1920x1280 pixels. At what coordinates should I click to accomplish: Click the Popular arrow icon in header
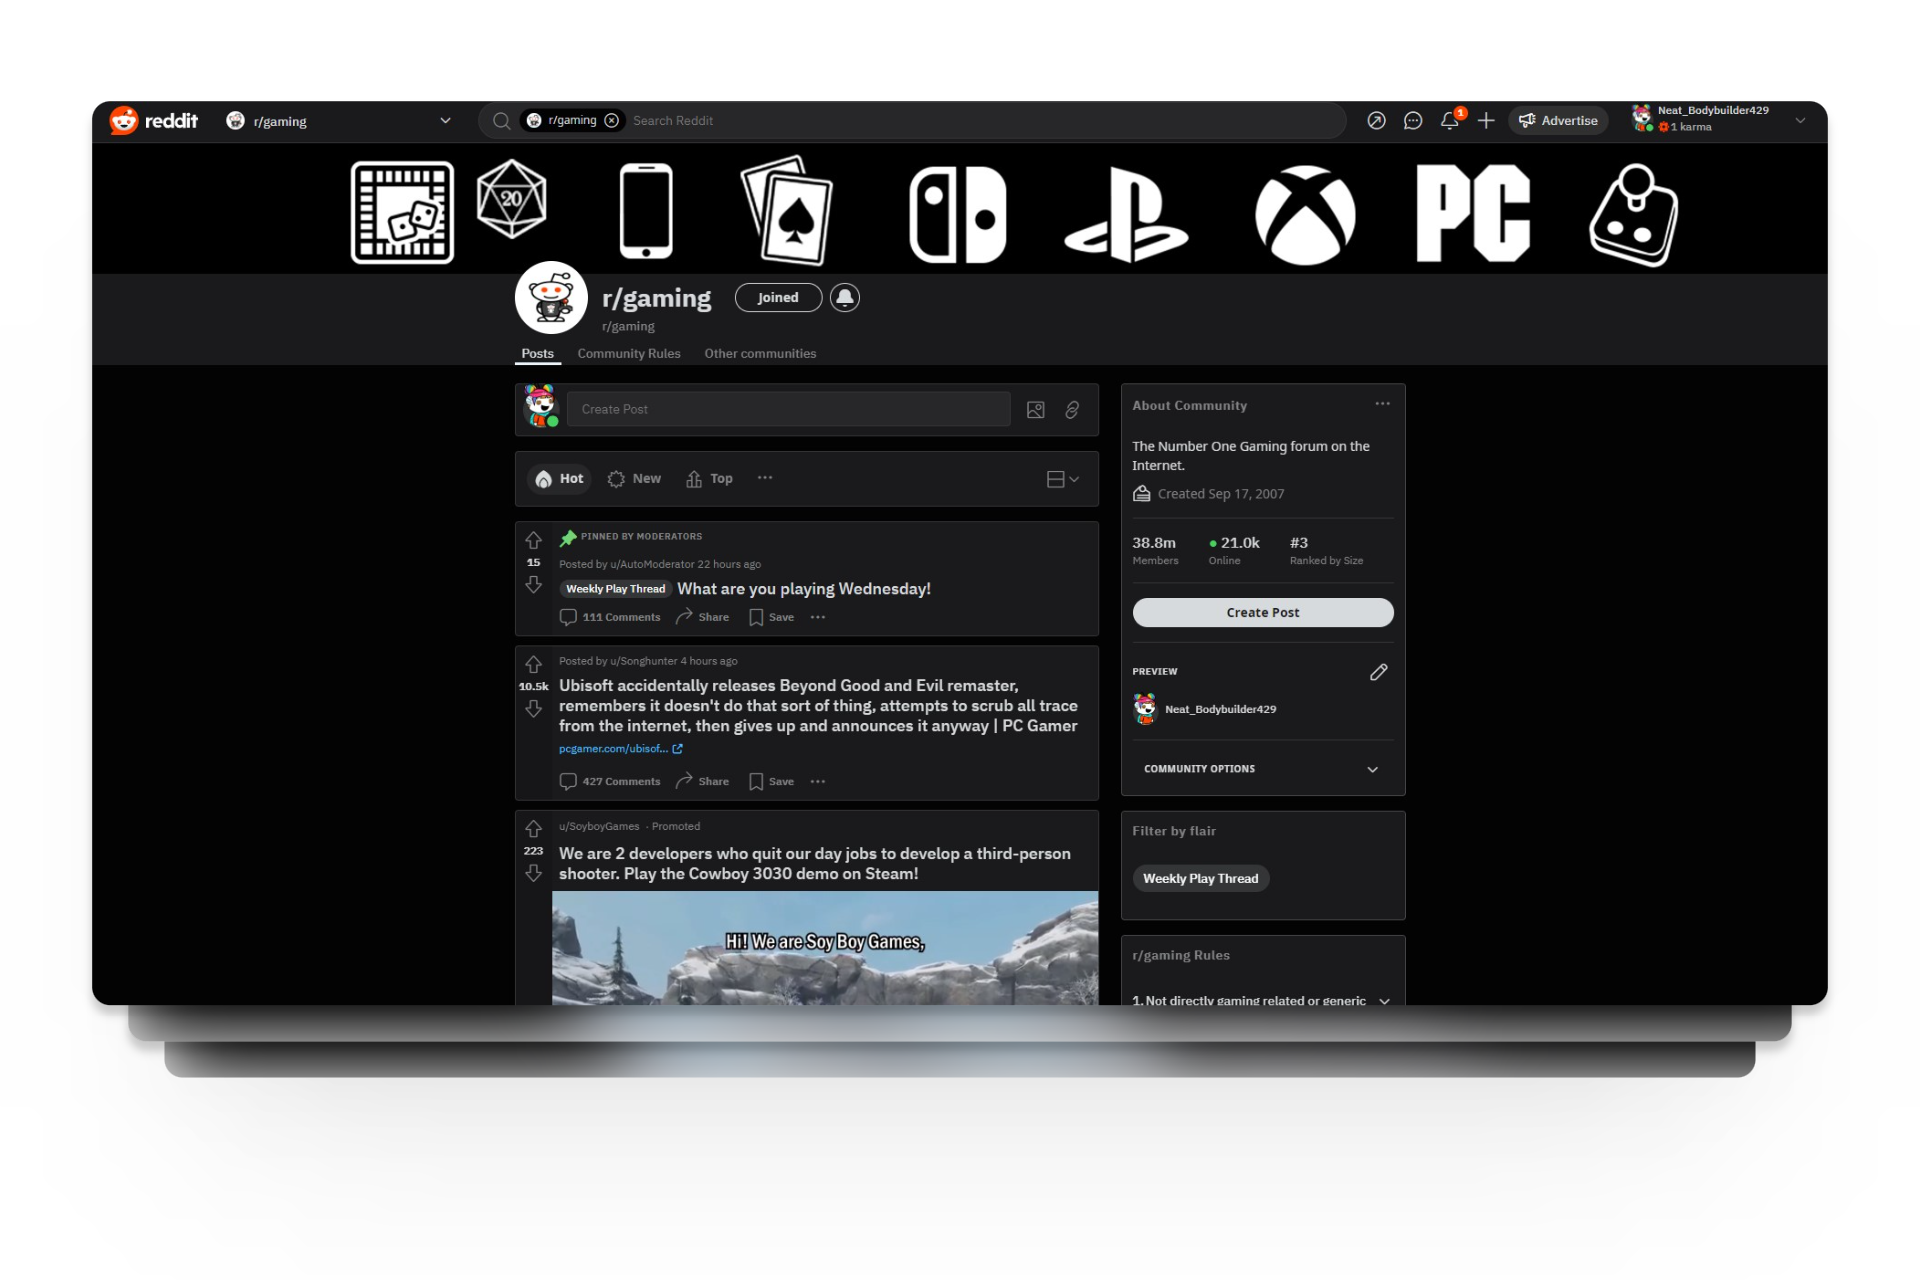point(1376,121)
